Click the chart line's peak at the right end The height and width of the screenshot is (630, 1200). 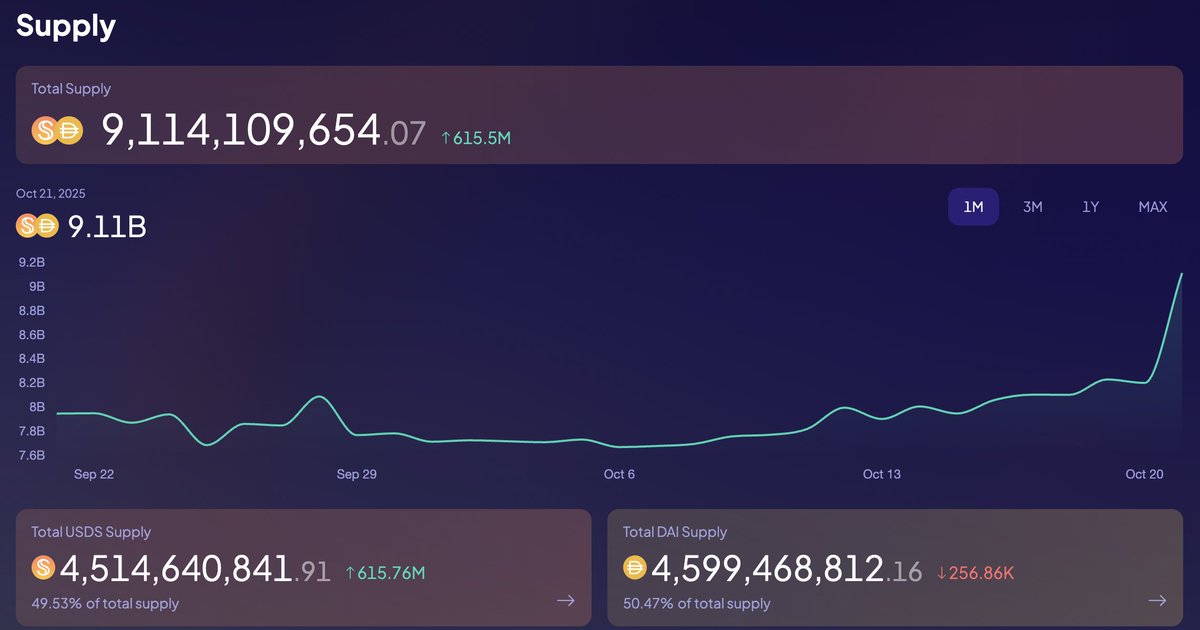[1181, 274]
